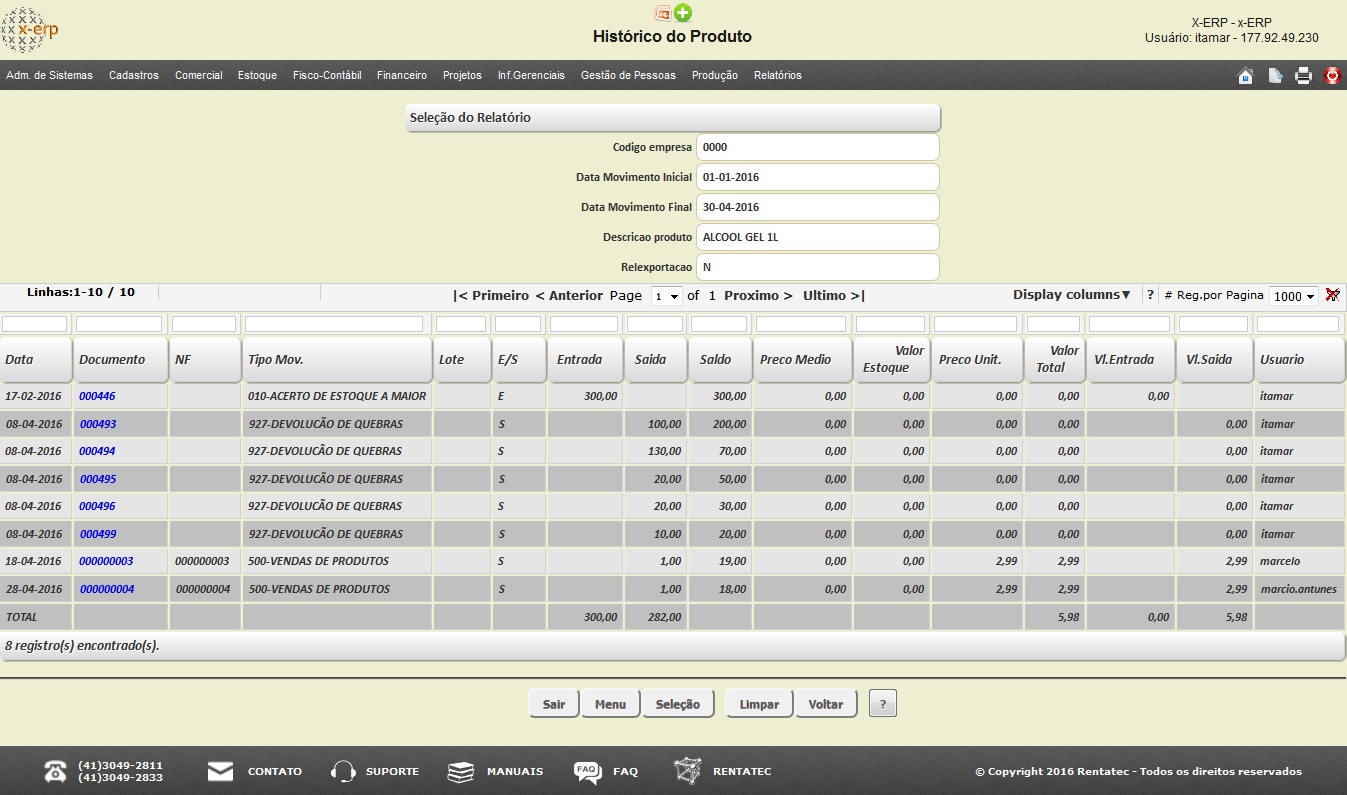Click the Seleção button
Image resolution: width=1347 pixels, height=795 pixels.
point(677,704)
